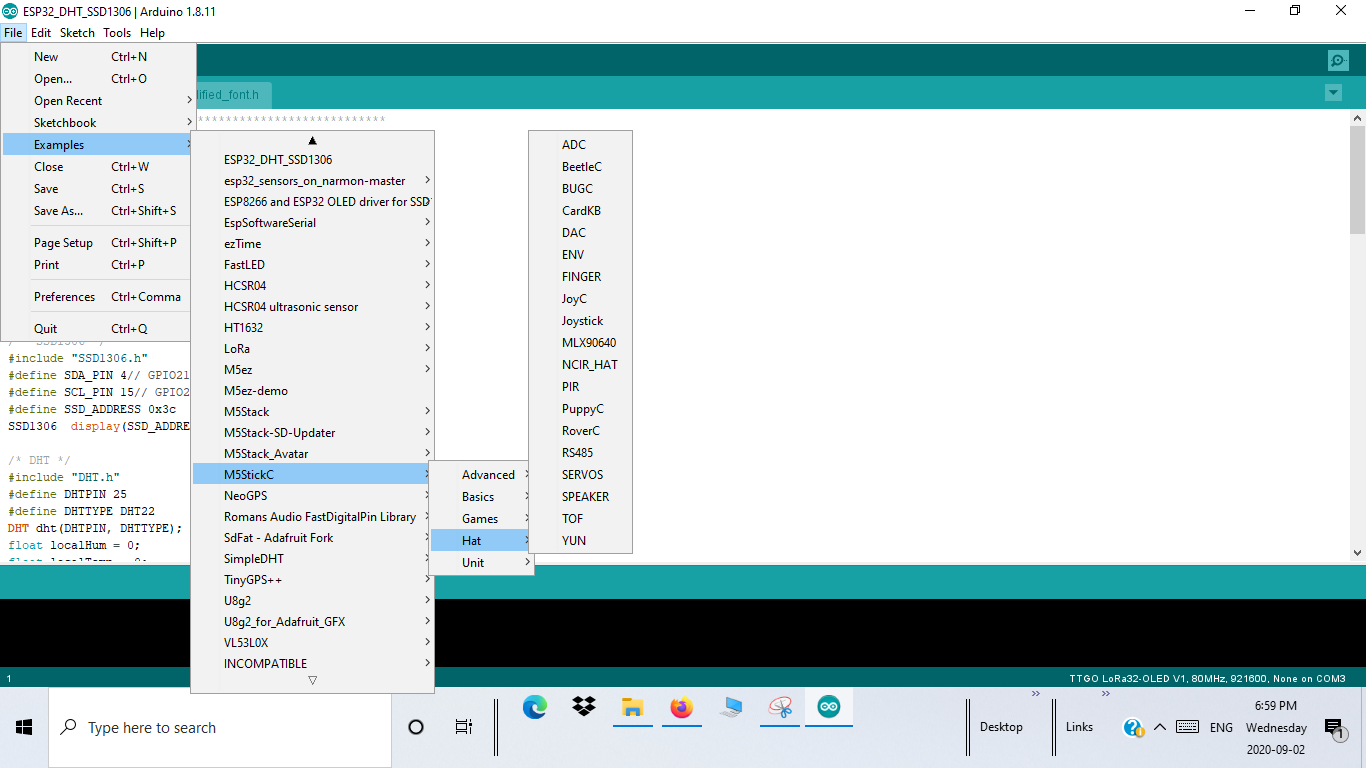The width and height of the screenshot is (1366, 768).
Task: Select the TOF Hat example
Action: point(580,519)
